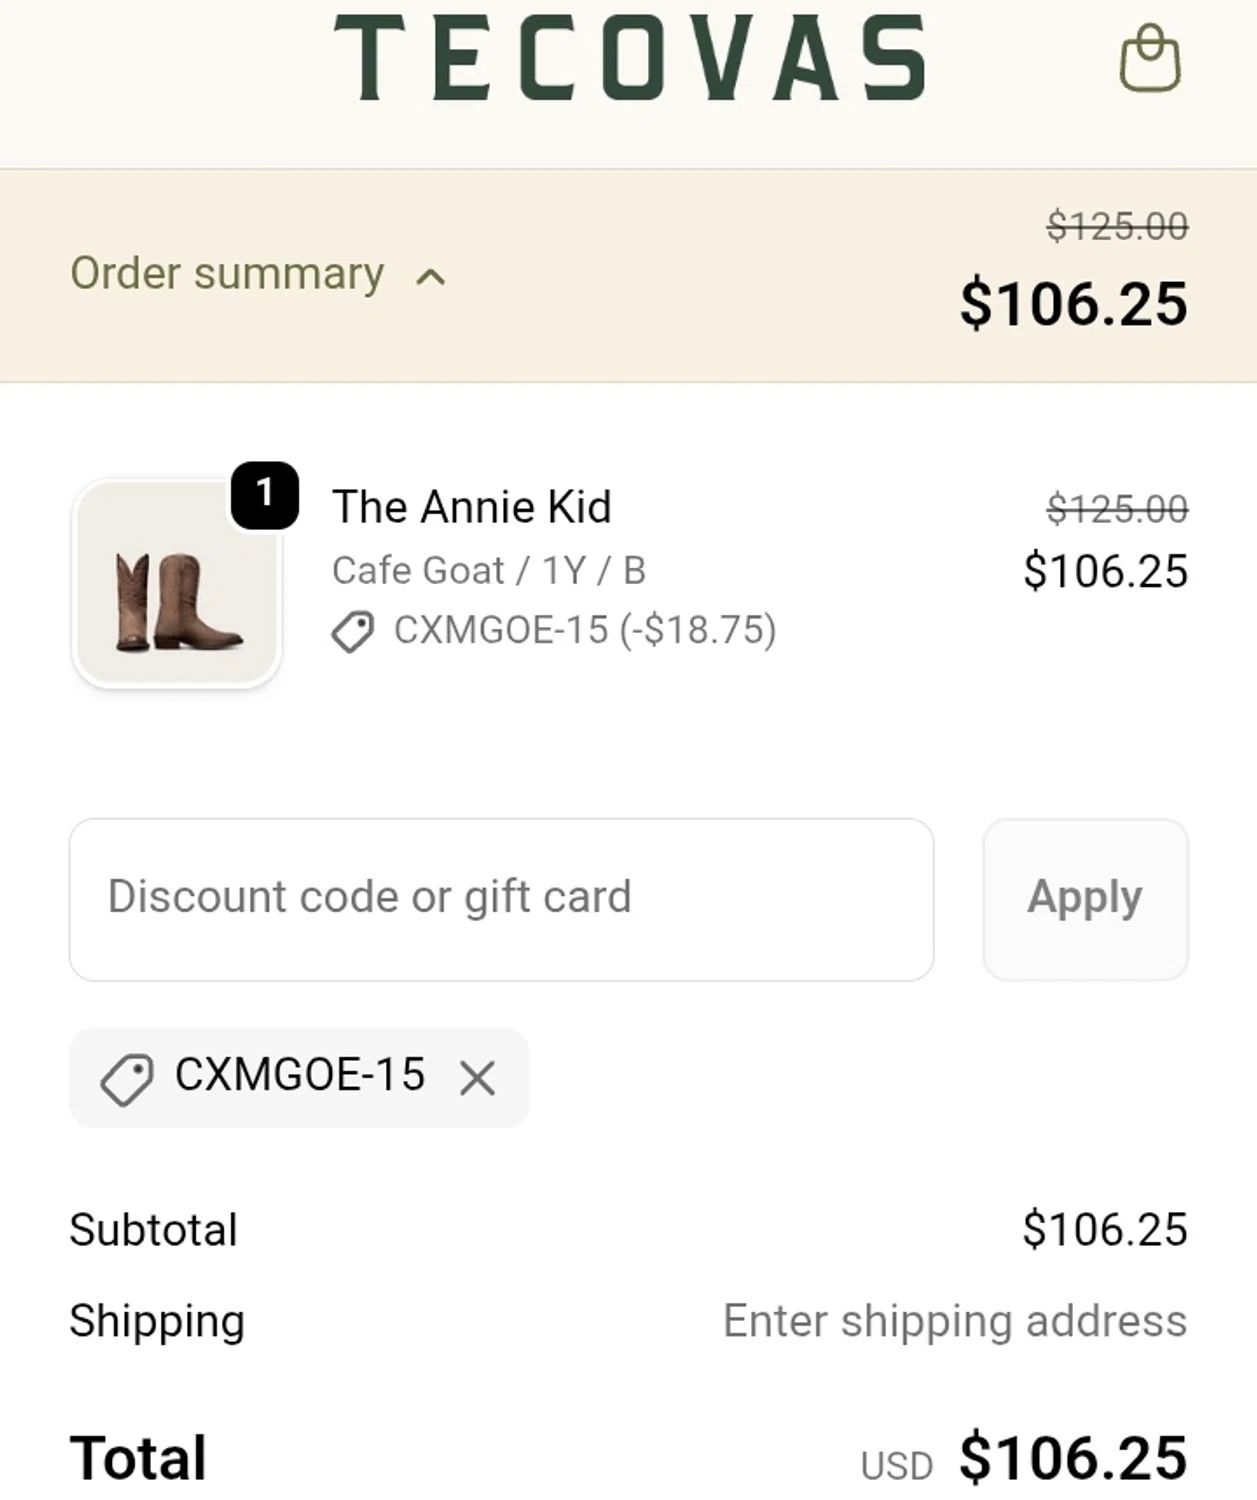Click the Enter shipping address text
Screen dimensions: 1257x1500
coord(954,1321)
